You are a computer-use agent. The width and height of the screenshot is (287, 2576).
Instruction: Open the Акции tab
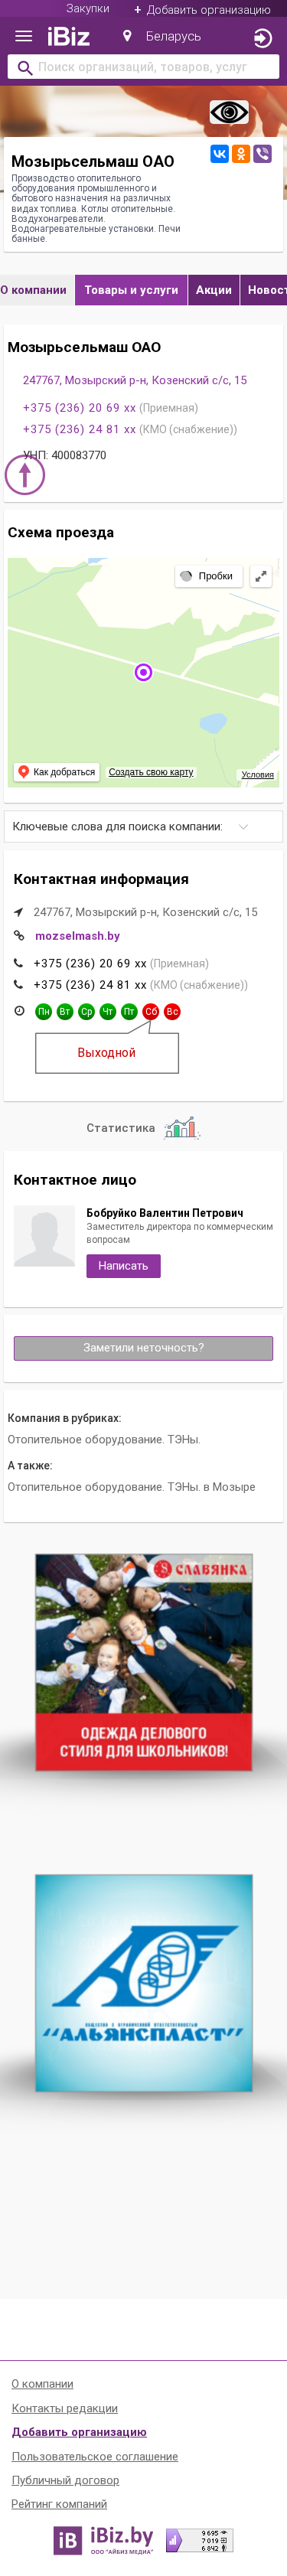(214, 290)
